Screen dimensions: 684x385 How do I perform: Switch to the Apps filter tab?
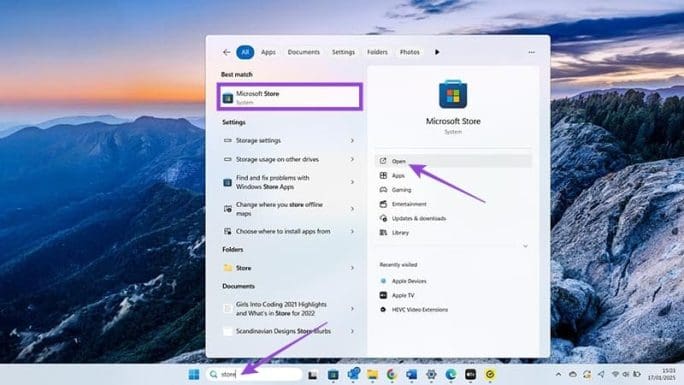pos(268,52)
